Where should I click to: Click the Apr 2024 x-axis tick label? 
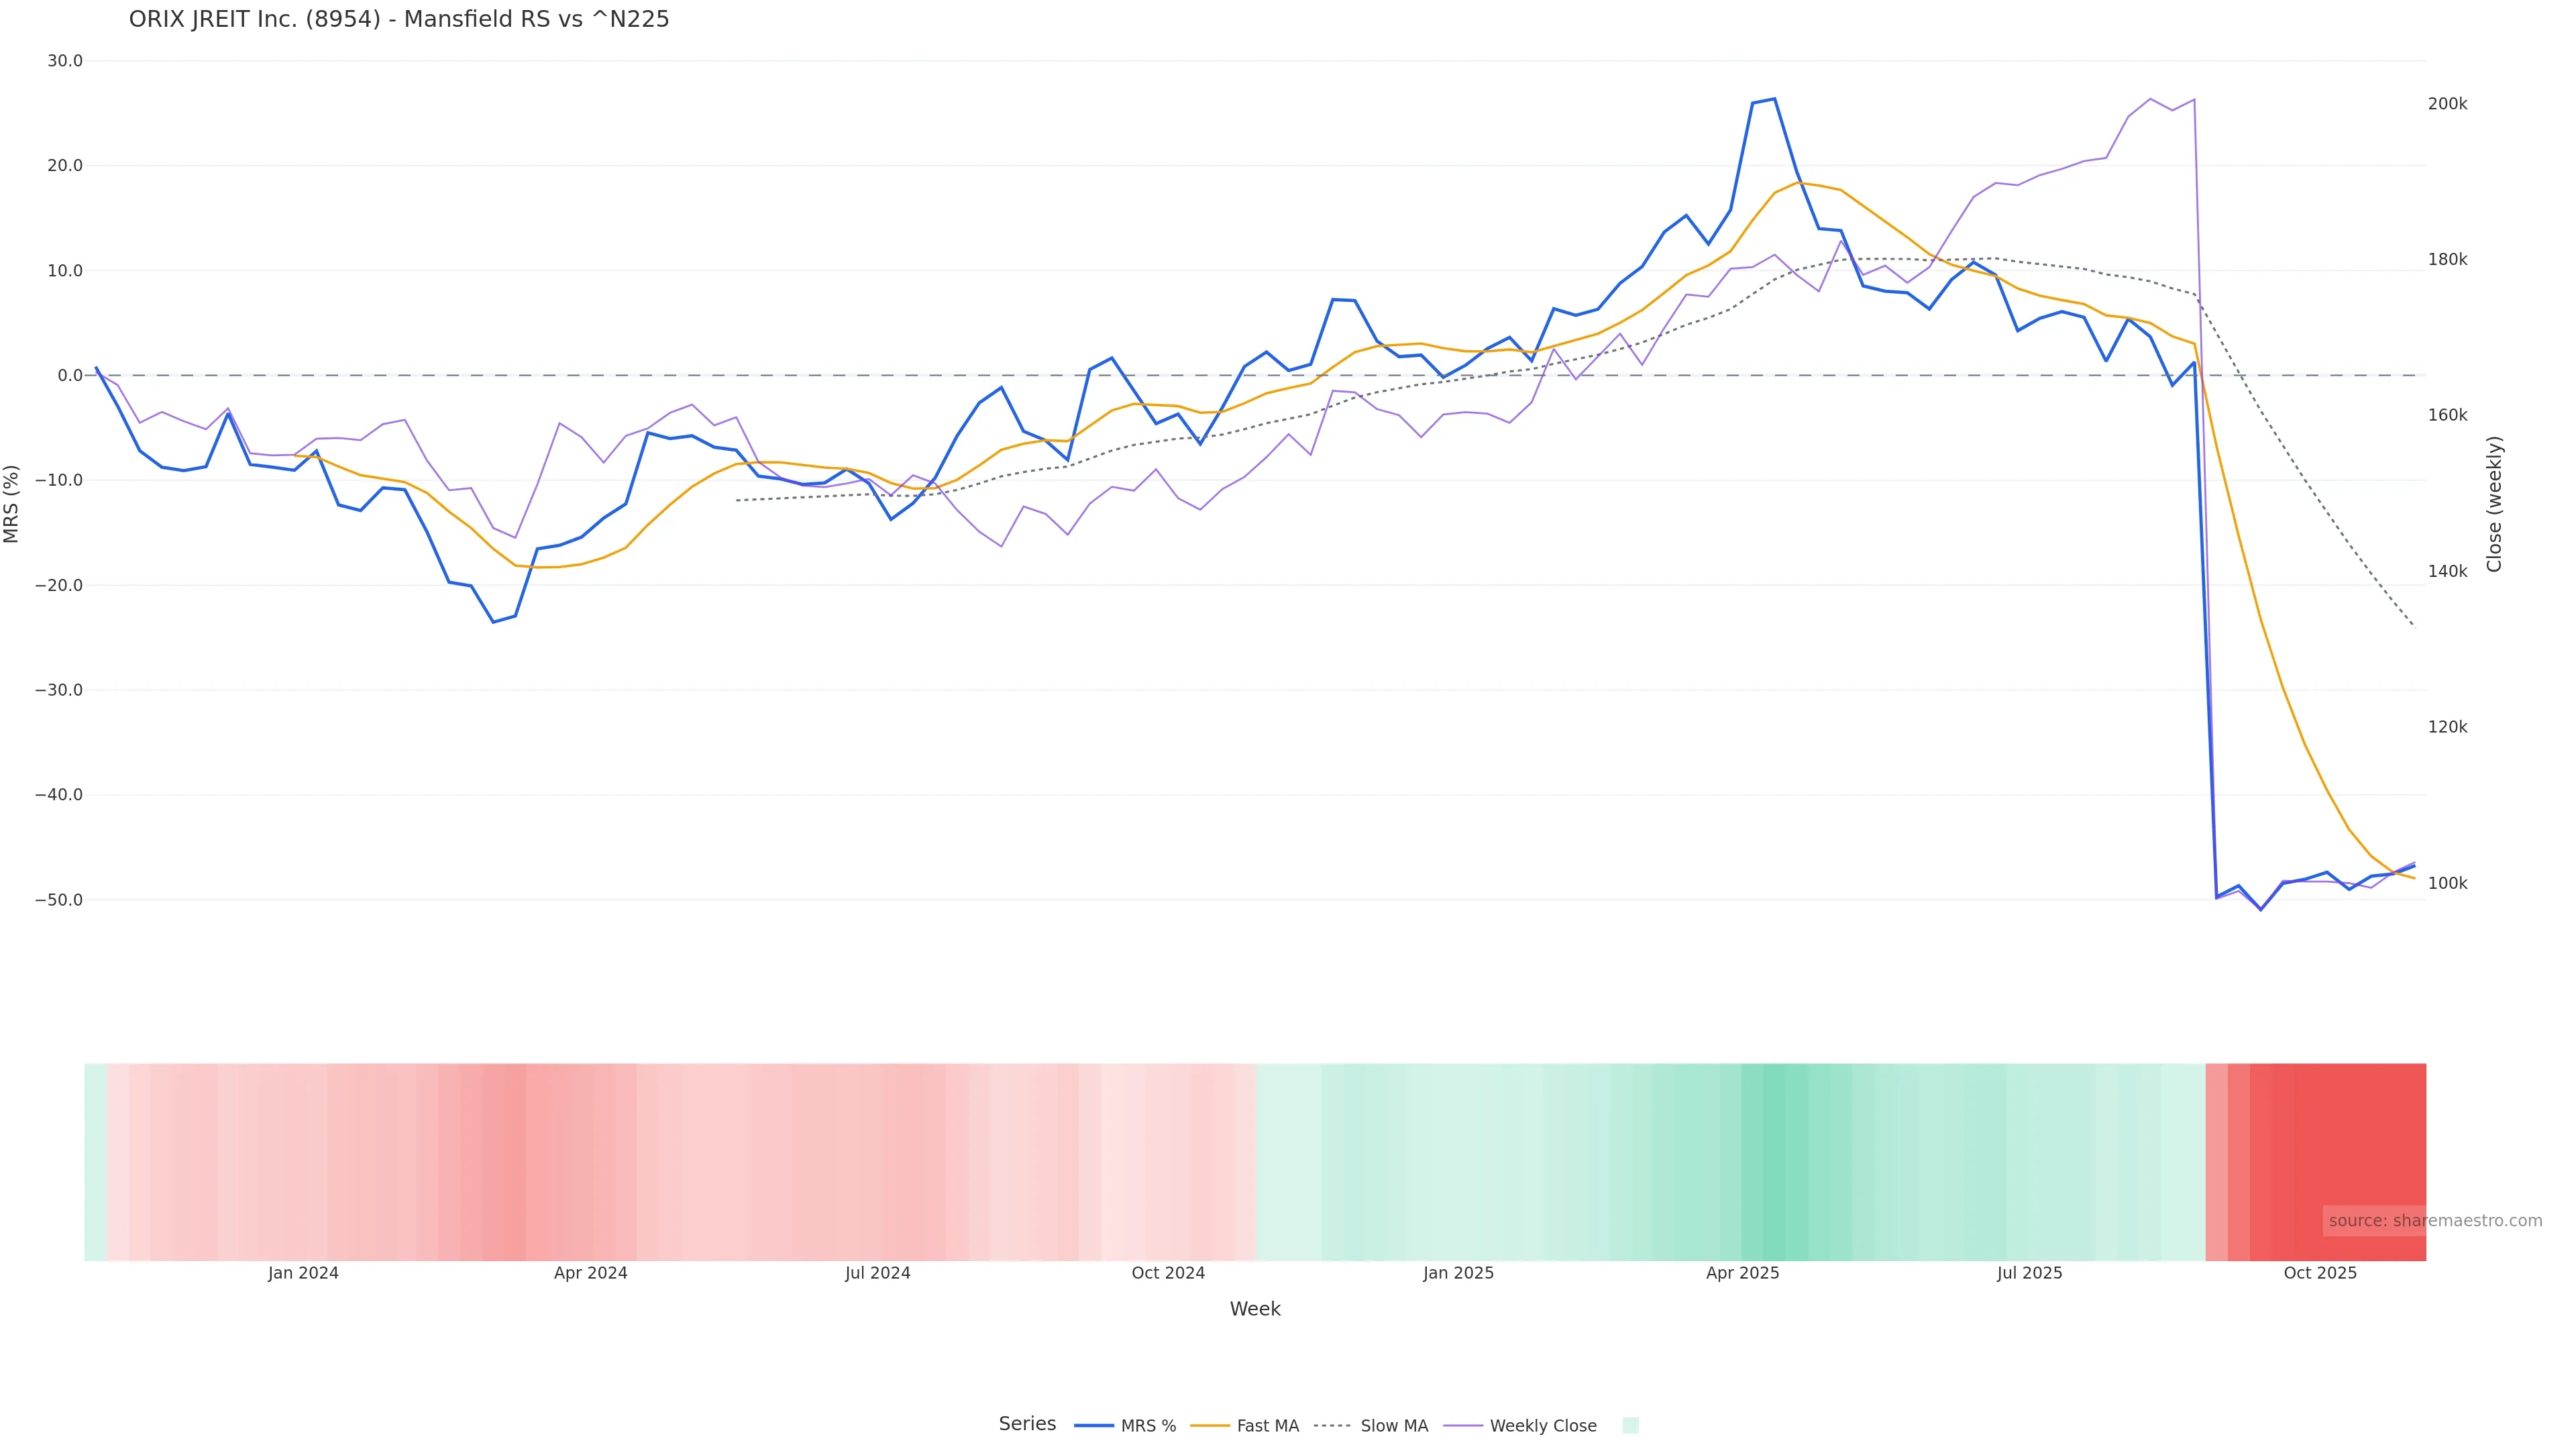(x=590, y=1273)
